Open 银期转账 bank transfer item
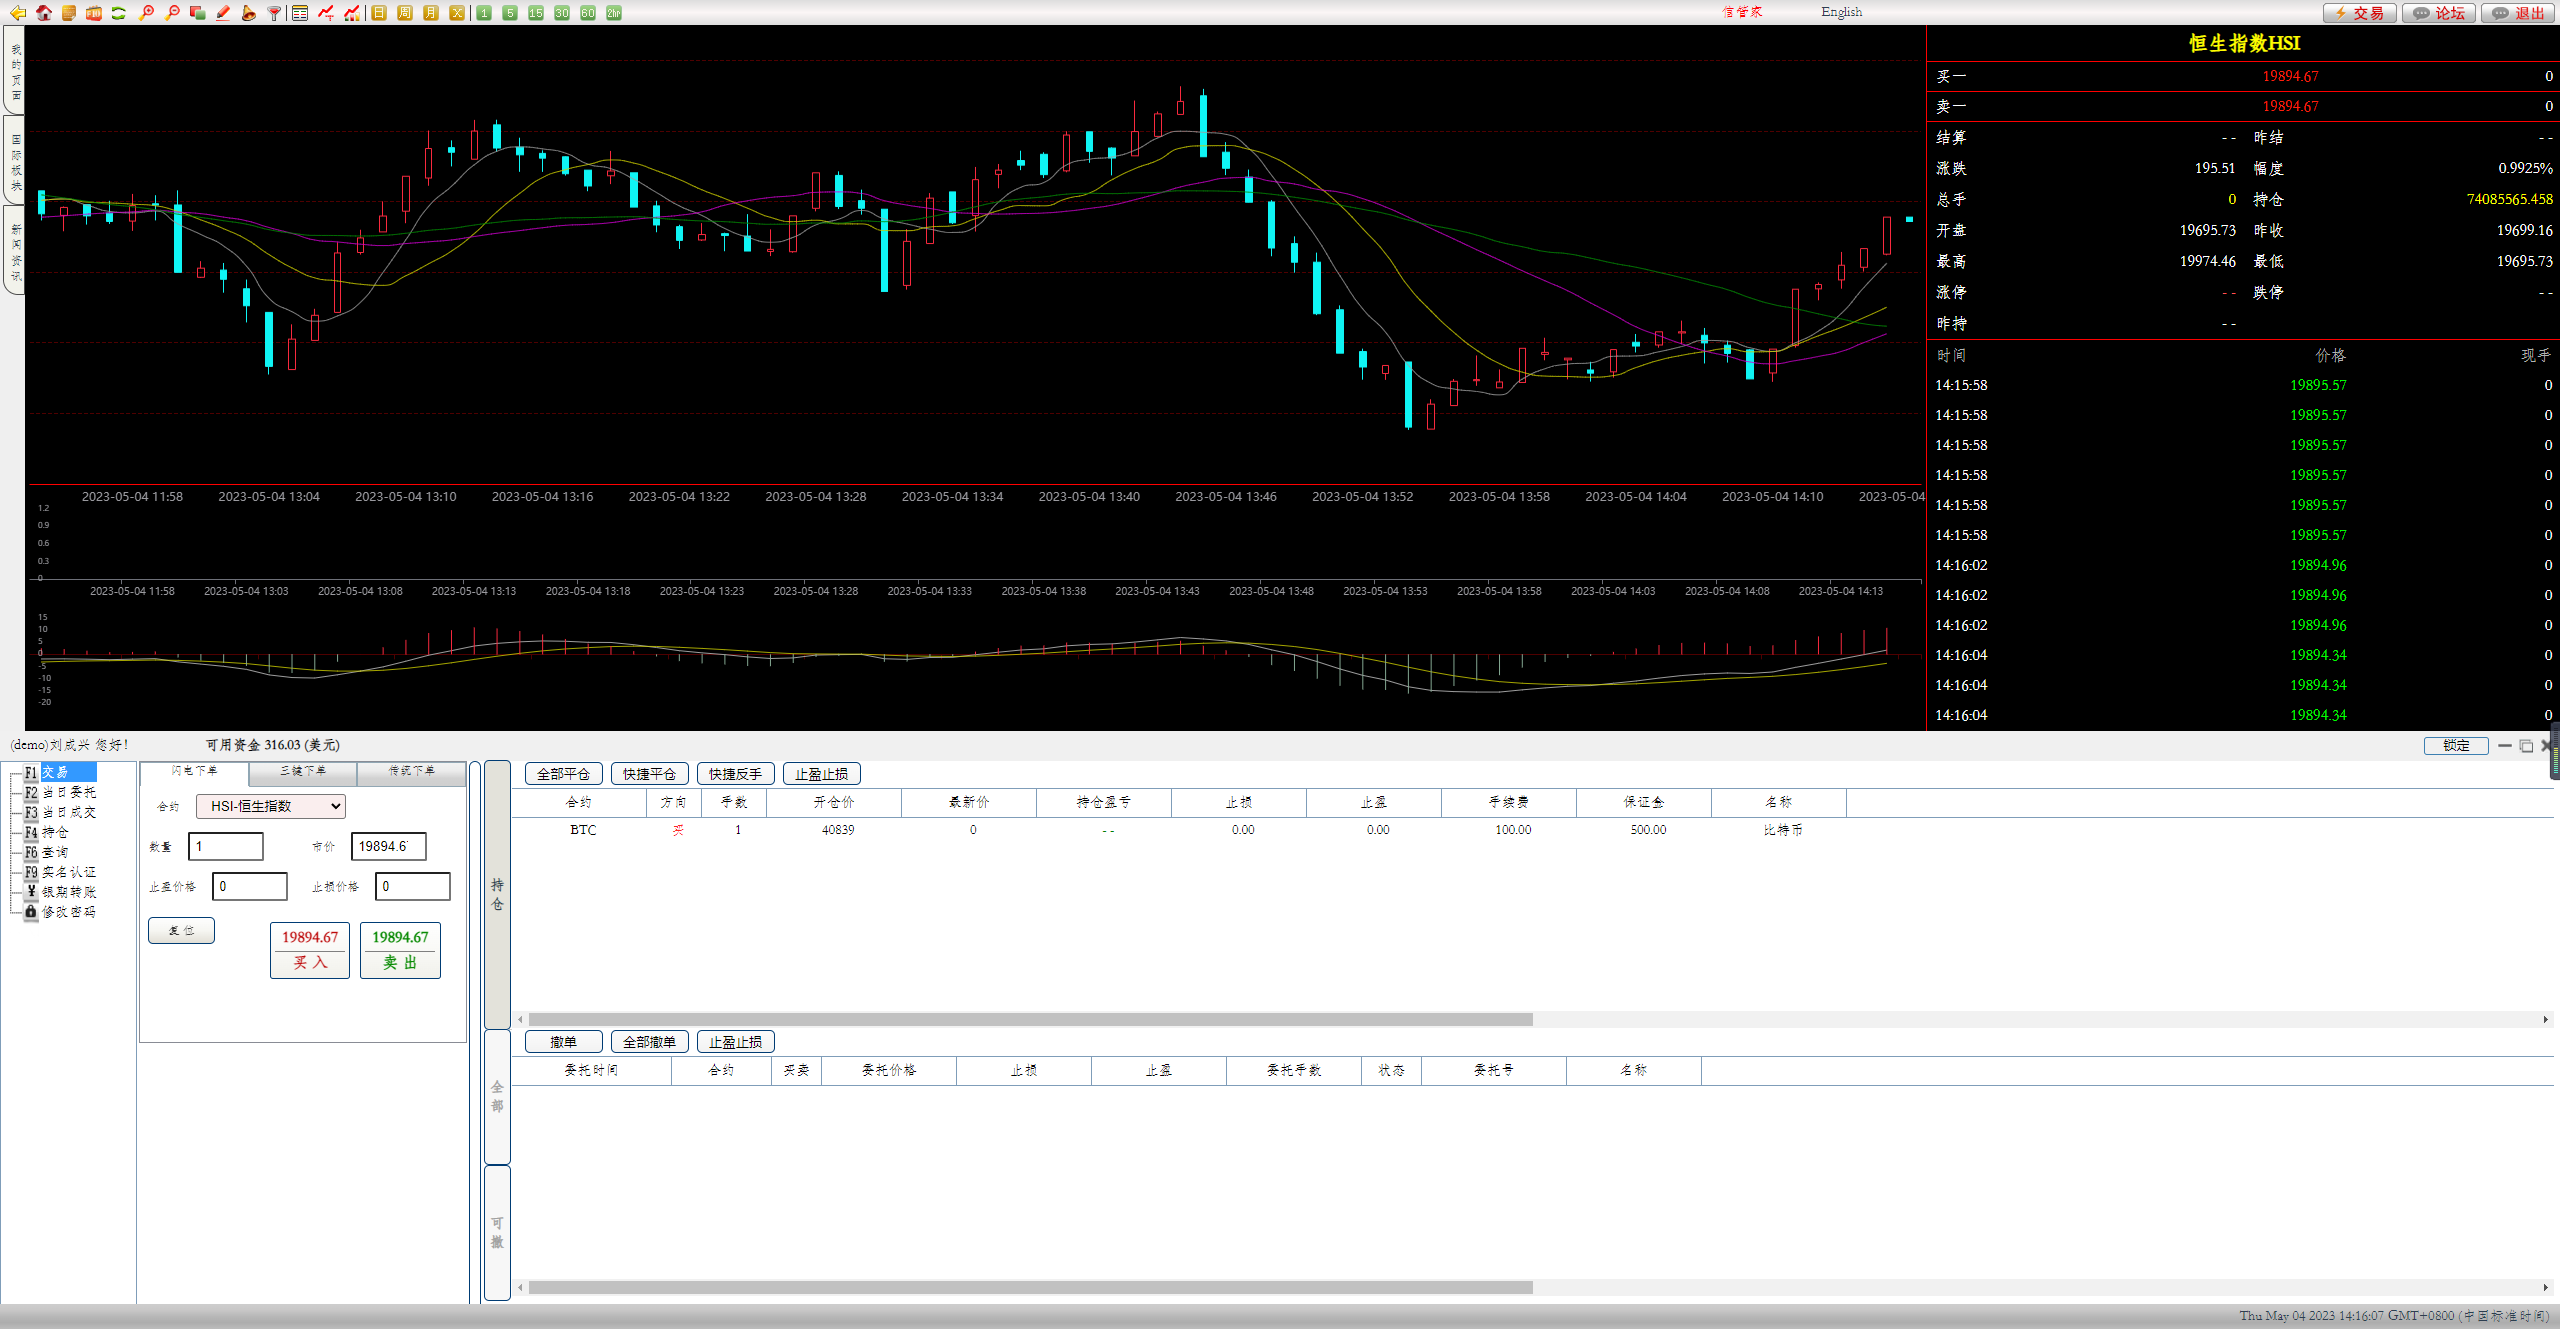This screenshot has height=1329, width=2560. (x=60, y=892)
